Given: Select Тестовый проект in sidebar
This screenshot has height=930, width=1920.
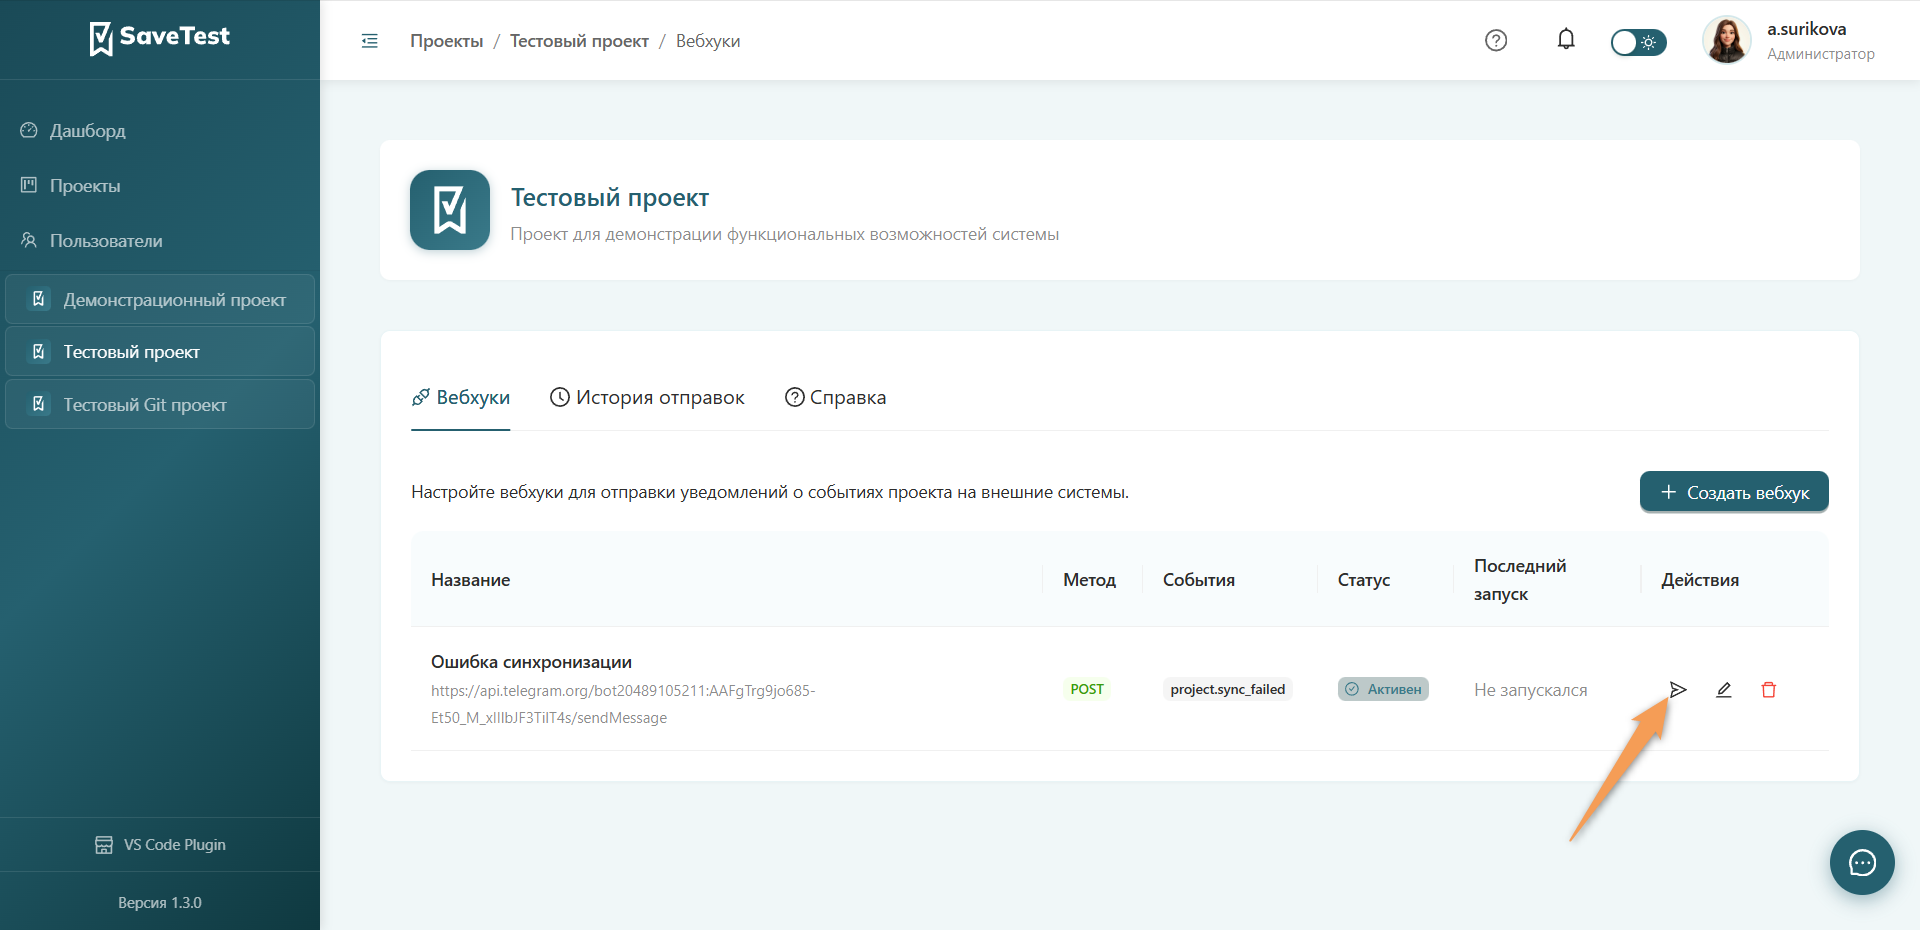Looking at the screenshot, I should 160,352.
